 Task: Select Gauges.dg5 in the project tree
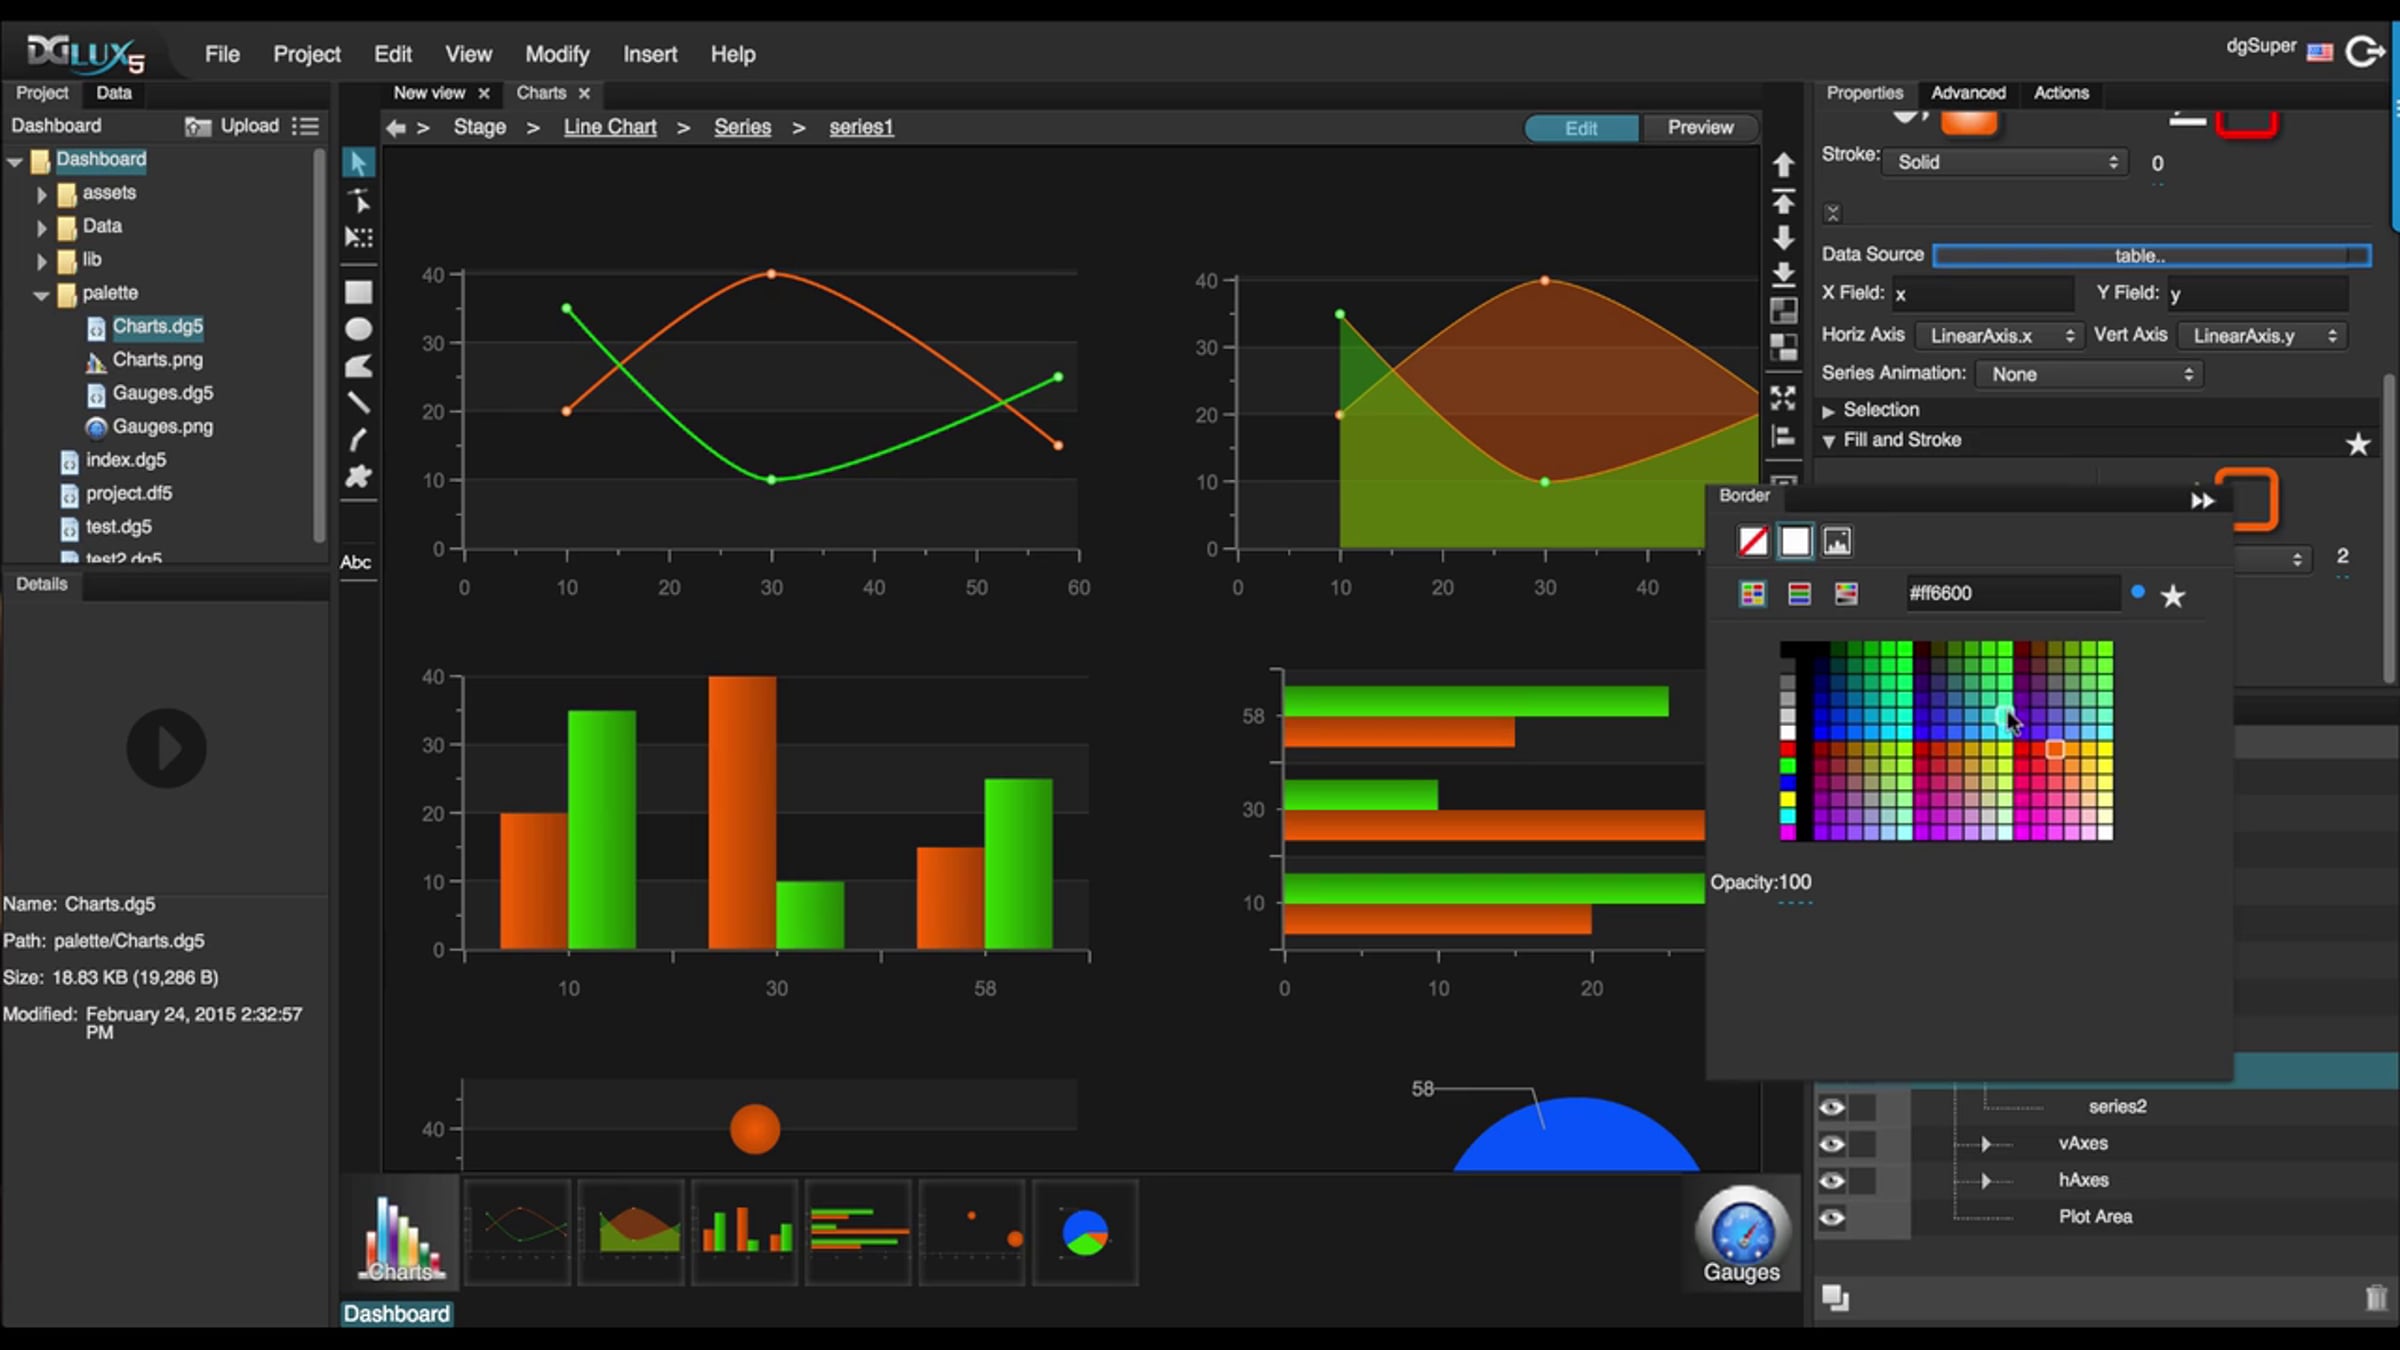point(162,394)
